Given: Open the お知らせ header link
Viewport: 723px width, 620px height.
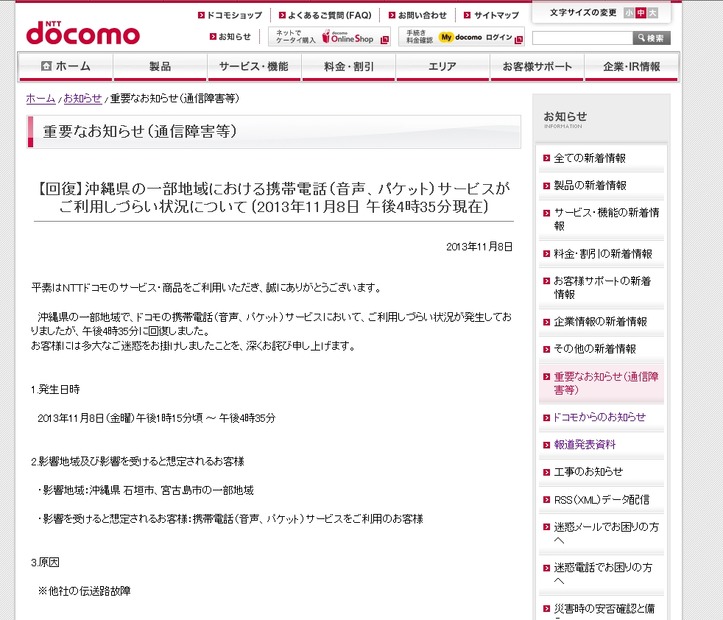Looking at the screenshot, I should point(230,36).
